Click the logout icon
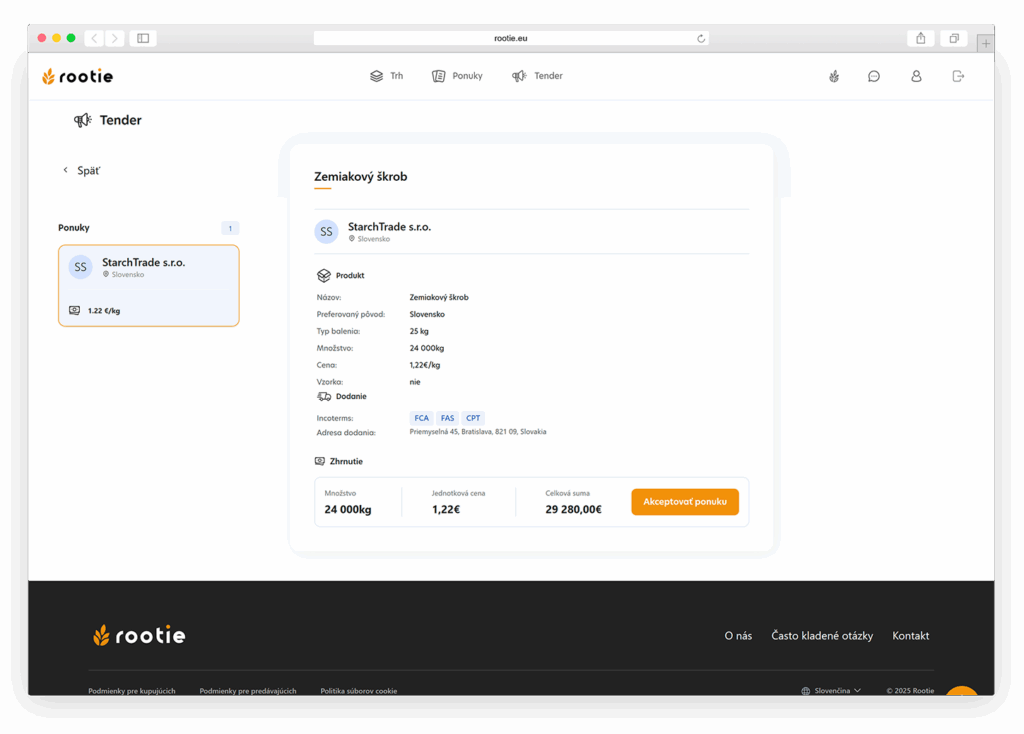This screenshot has width=1024, height=734. pos(958,76)
